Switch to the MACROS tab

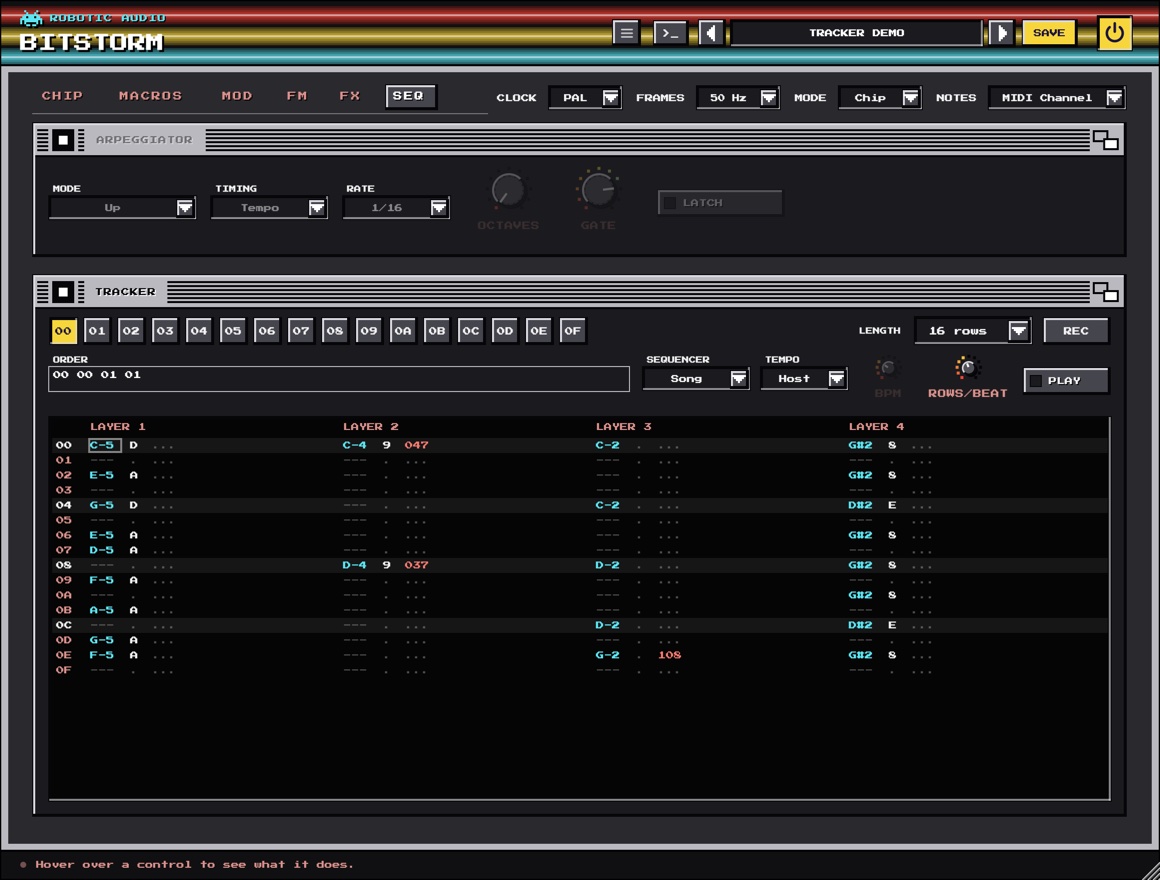(150, 96)
